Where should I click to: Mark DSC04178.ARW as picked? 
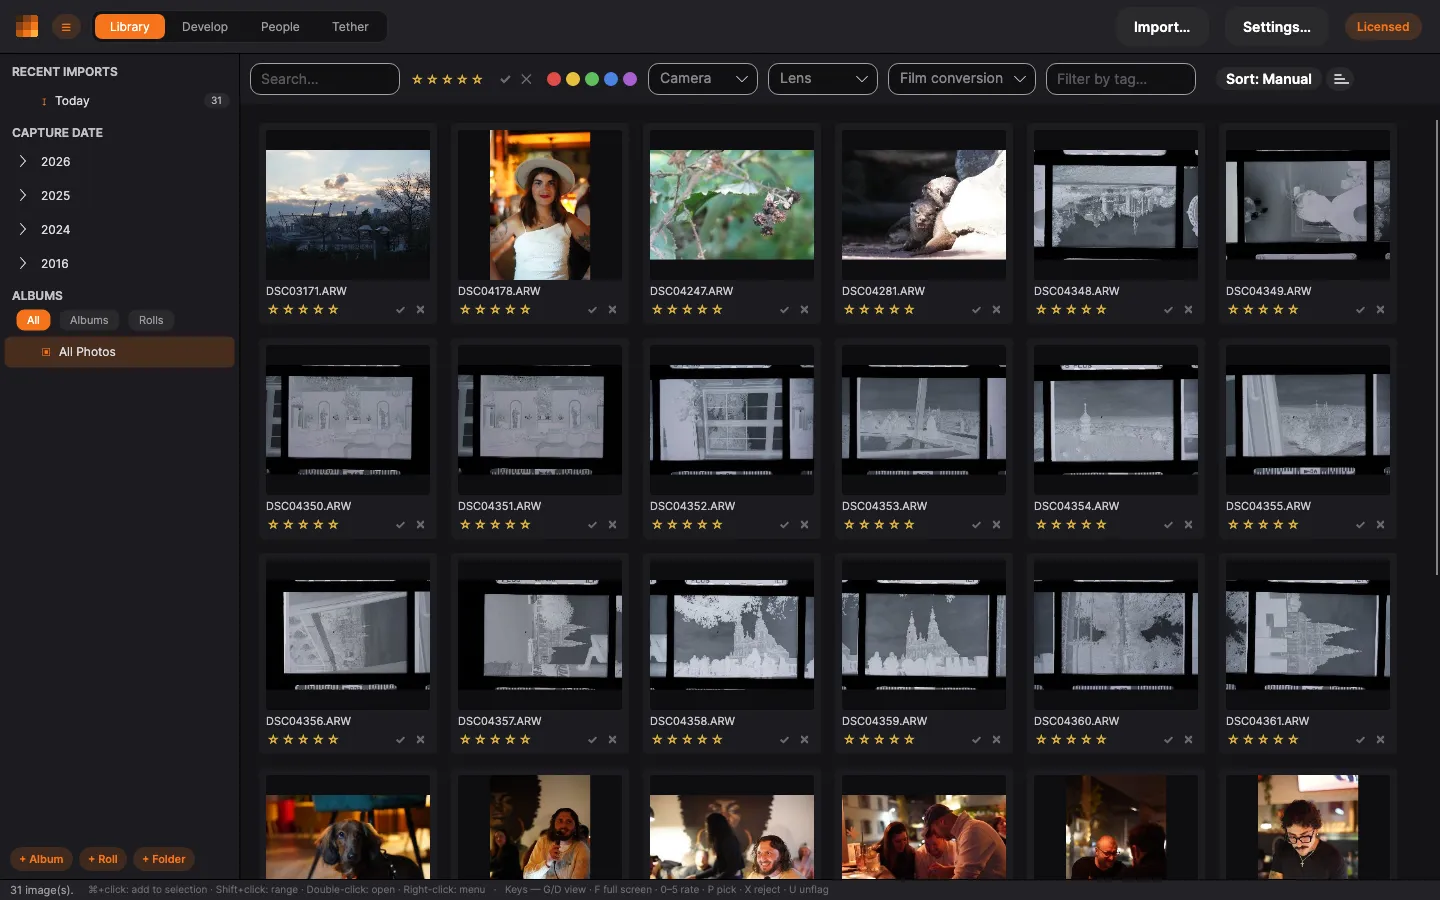(592, 310)
